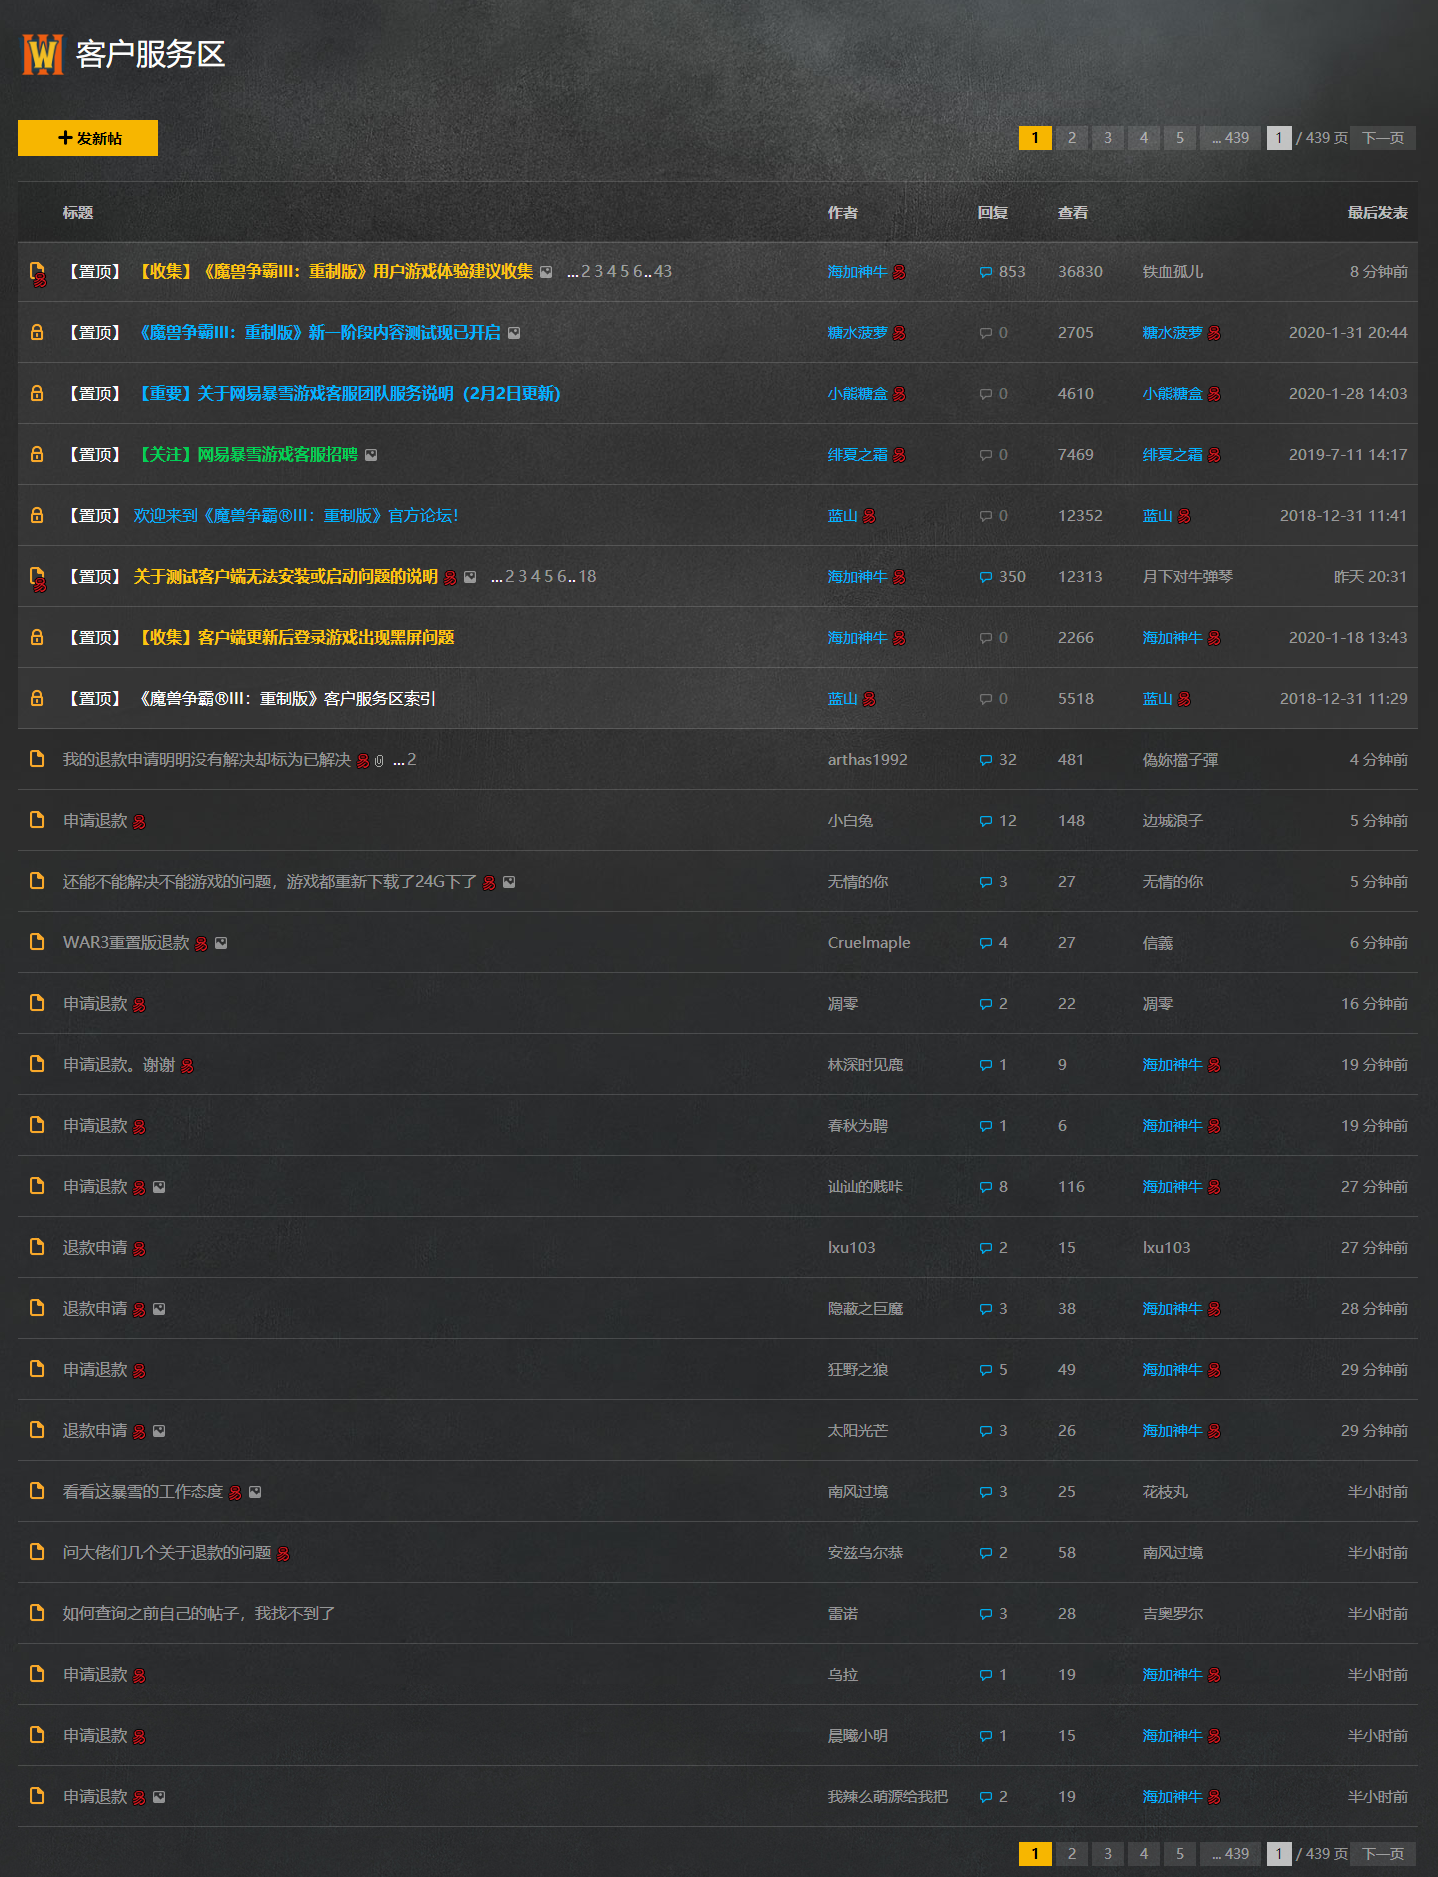
Task: Open thread 关于网易暴雪游戏客服团队服务说明
Action: (x=347, y=394)
